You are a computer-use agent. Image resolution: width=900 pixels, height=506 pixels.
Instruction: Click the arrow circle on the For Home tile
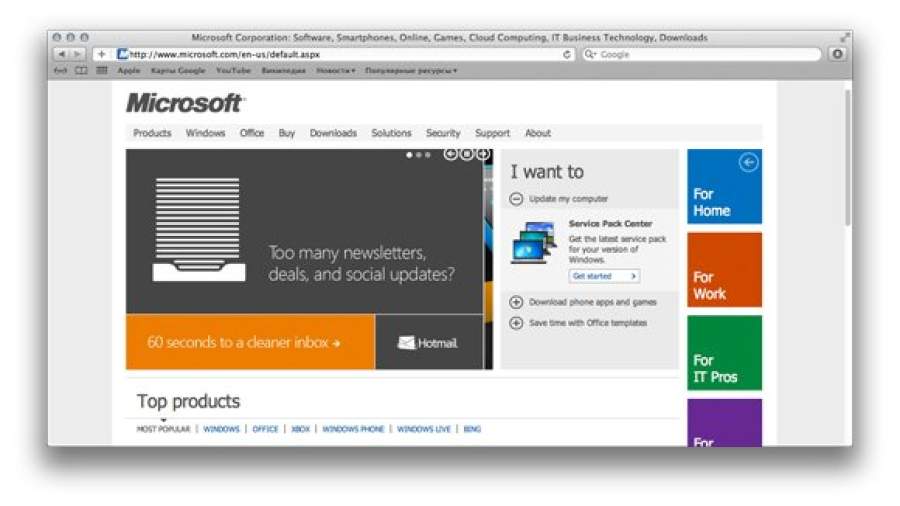click(x=748, y=163)
